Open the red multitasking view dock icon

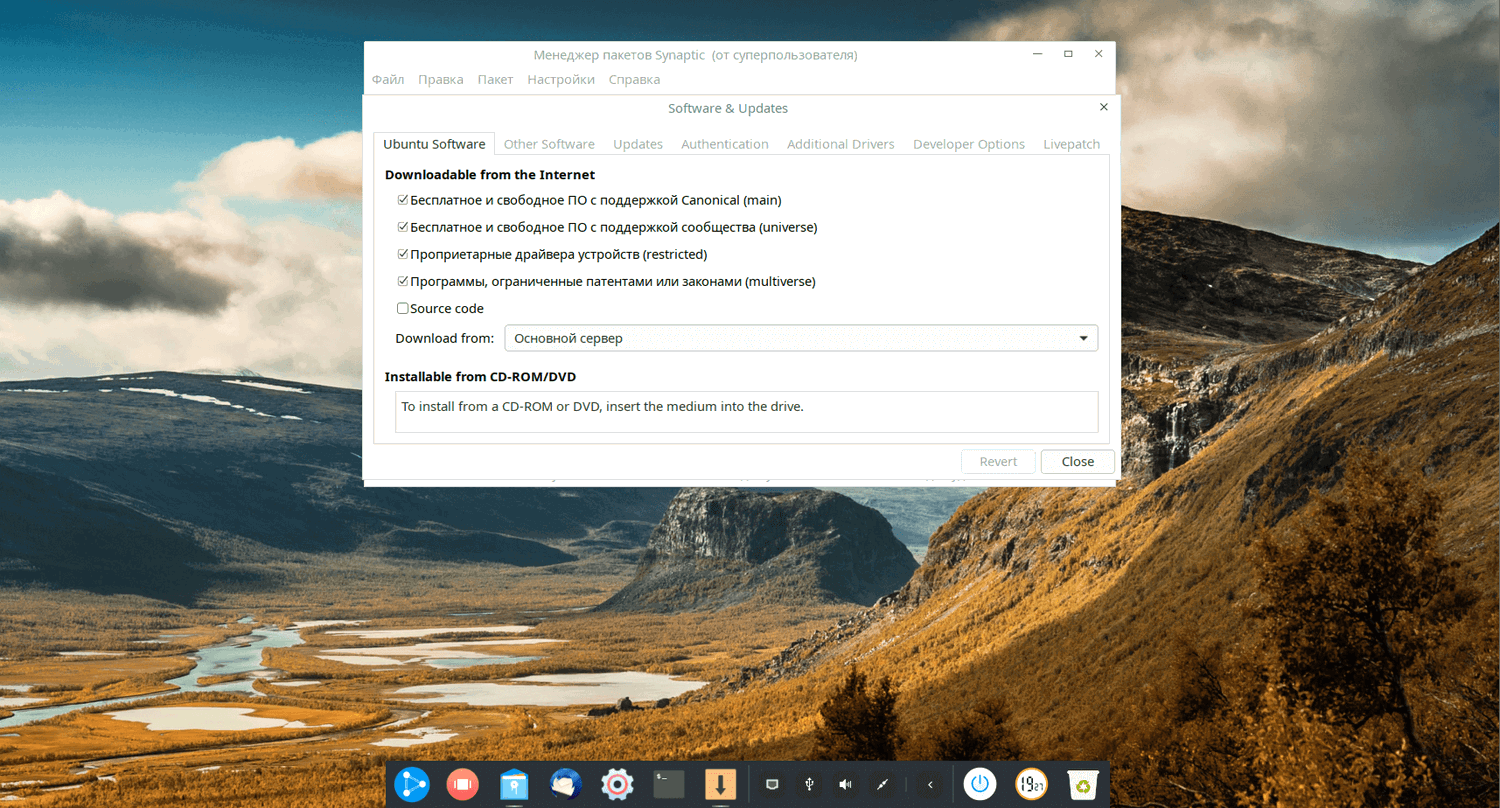[x=463, y=784]
